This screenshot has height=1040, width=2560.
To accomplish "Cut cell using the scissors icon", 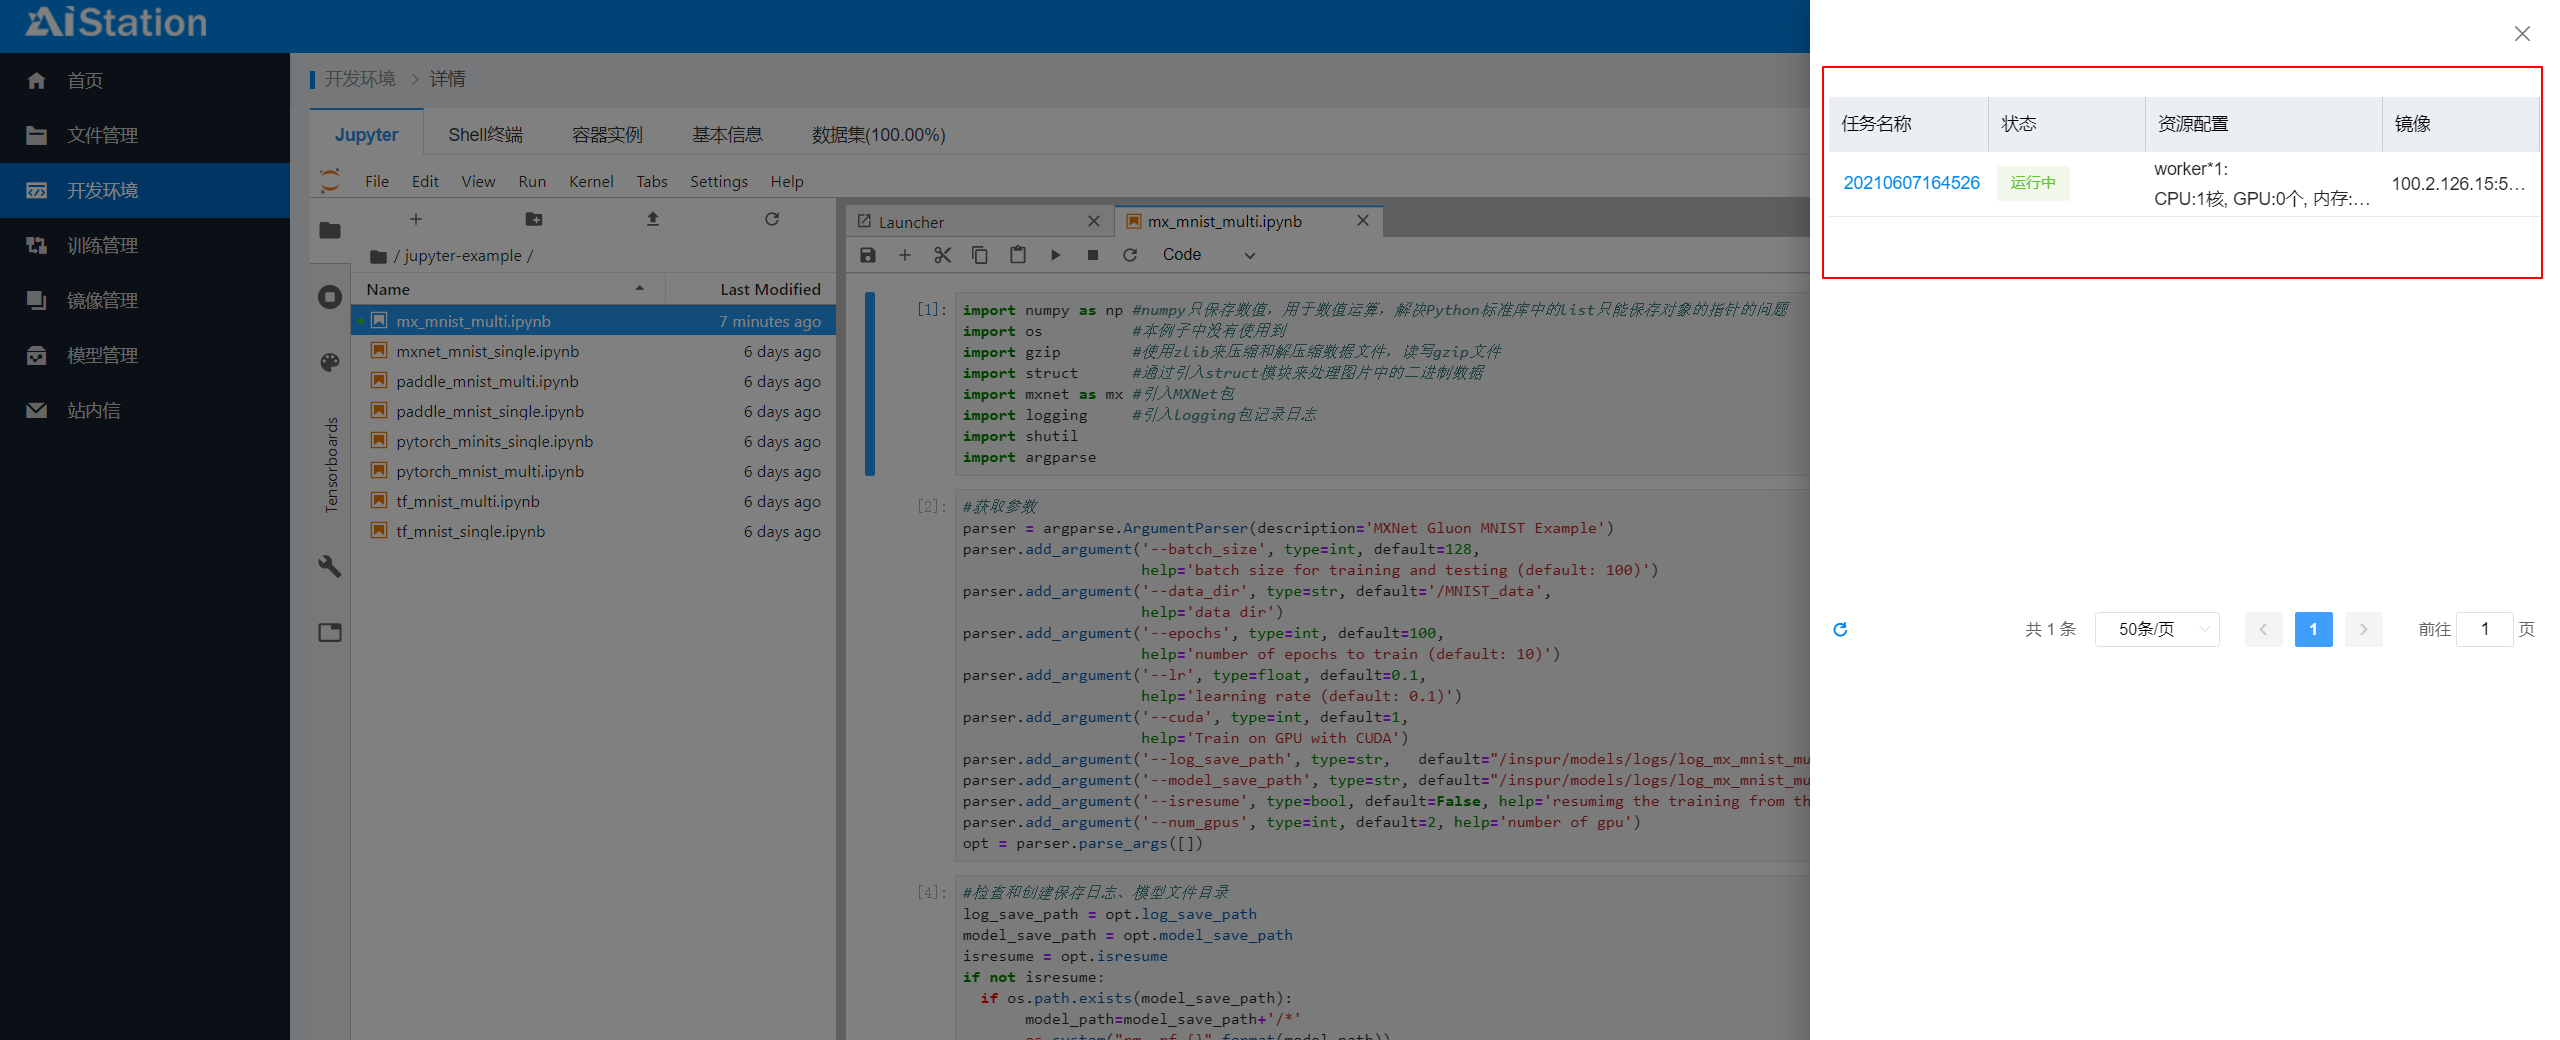I will (x=942, y=255).
